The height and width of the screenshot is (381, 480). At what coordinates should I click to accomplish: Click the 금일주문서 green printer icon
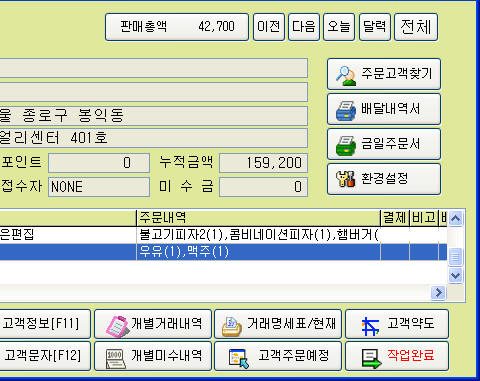[346, 146]
